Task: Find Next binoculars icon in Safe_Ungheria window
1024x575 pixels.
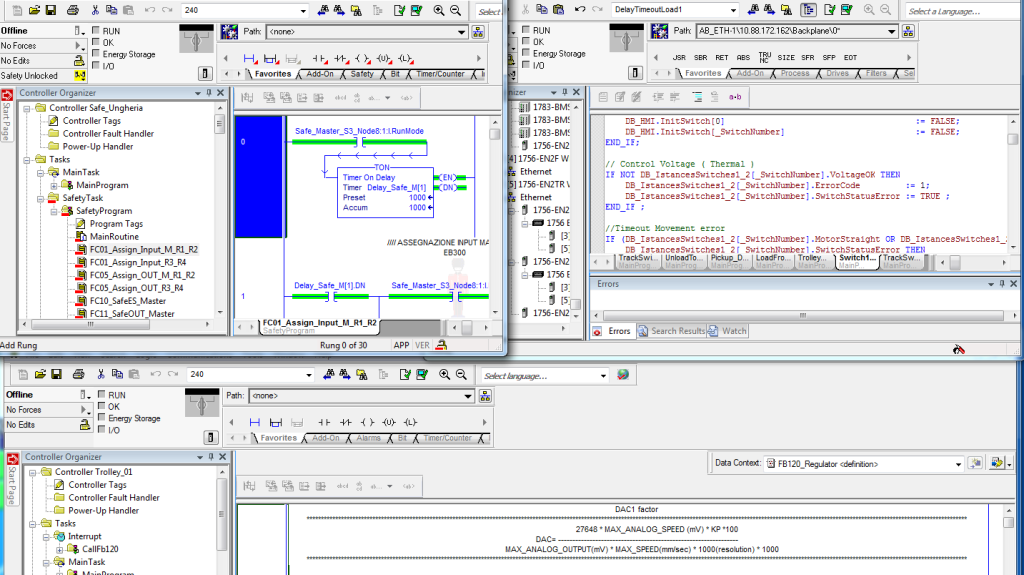Action: [339, 10]
